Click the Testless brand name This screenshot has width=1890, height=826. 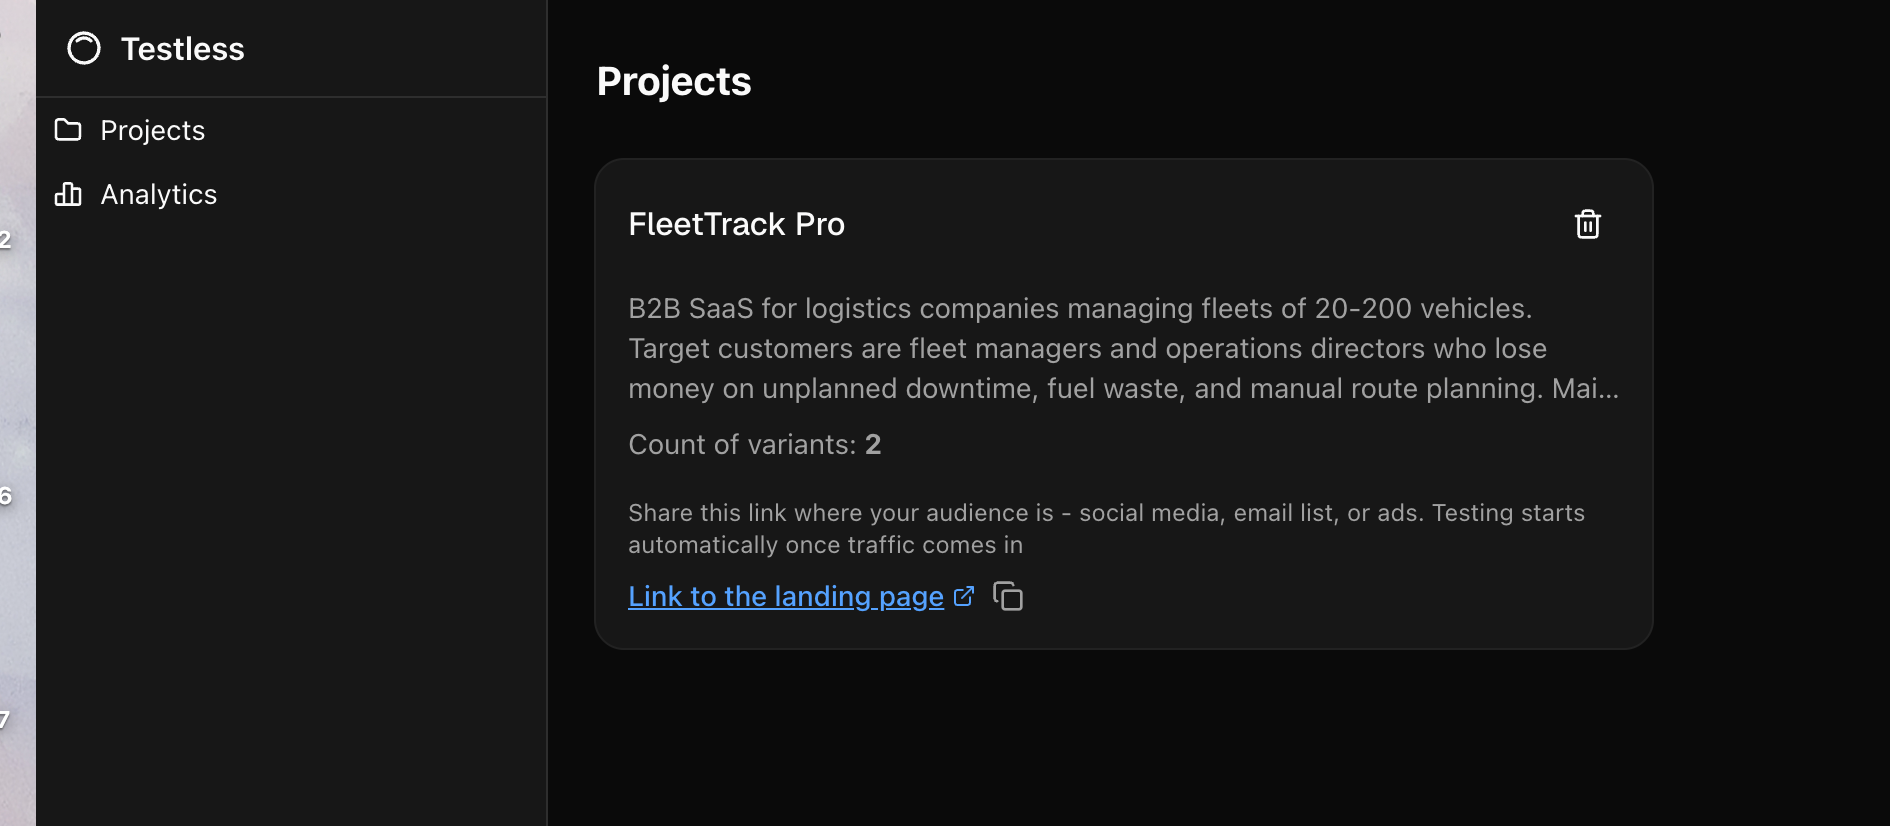tap(183, 49)
